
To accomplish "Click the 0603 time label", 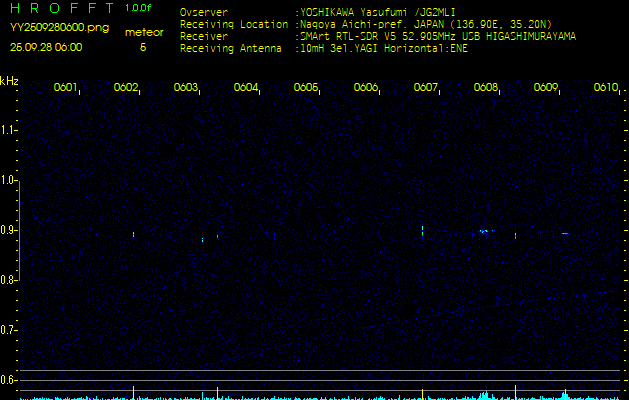I will coord(186,87).
